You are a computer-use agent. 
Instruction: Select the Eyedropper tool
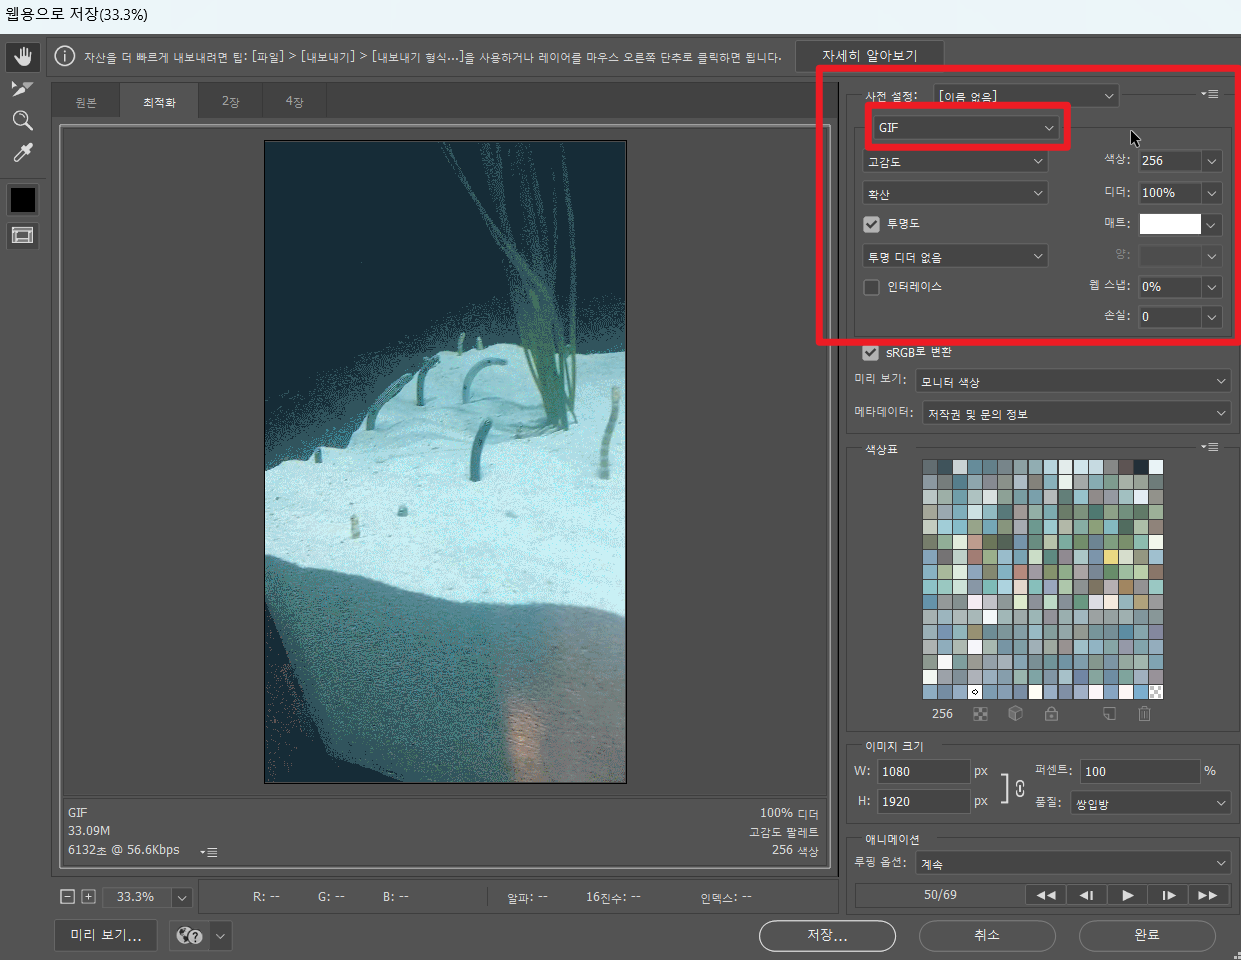[22, 153]
